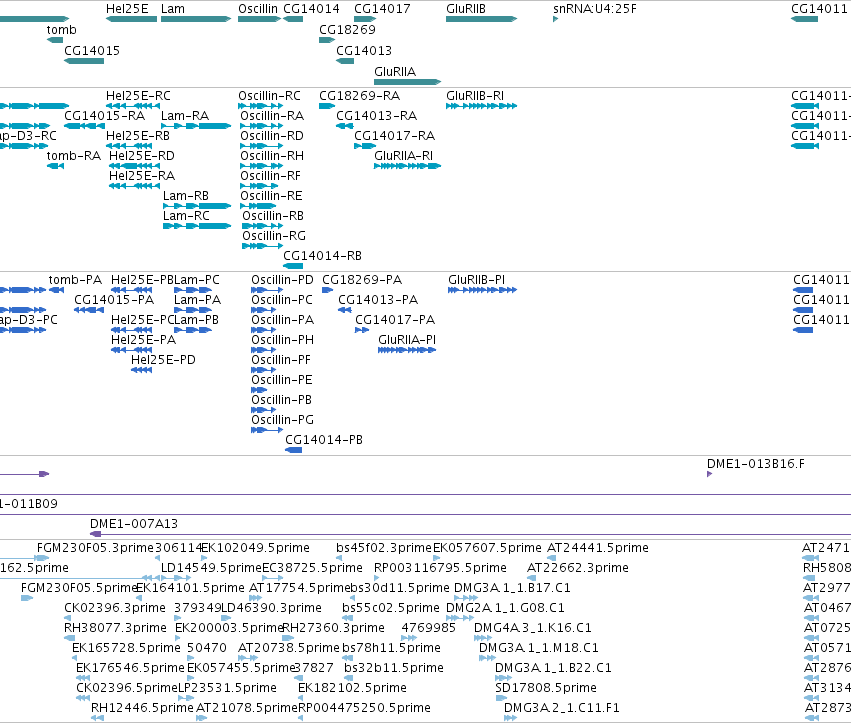Select the Oscillin-PD protein label

(x=282, y=280)
